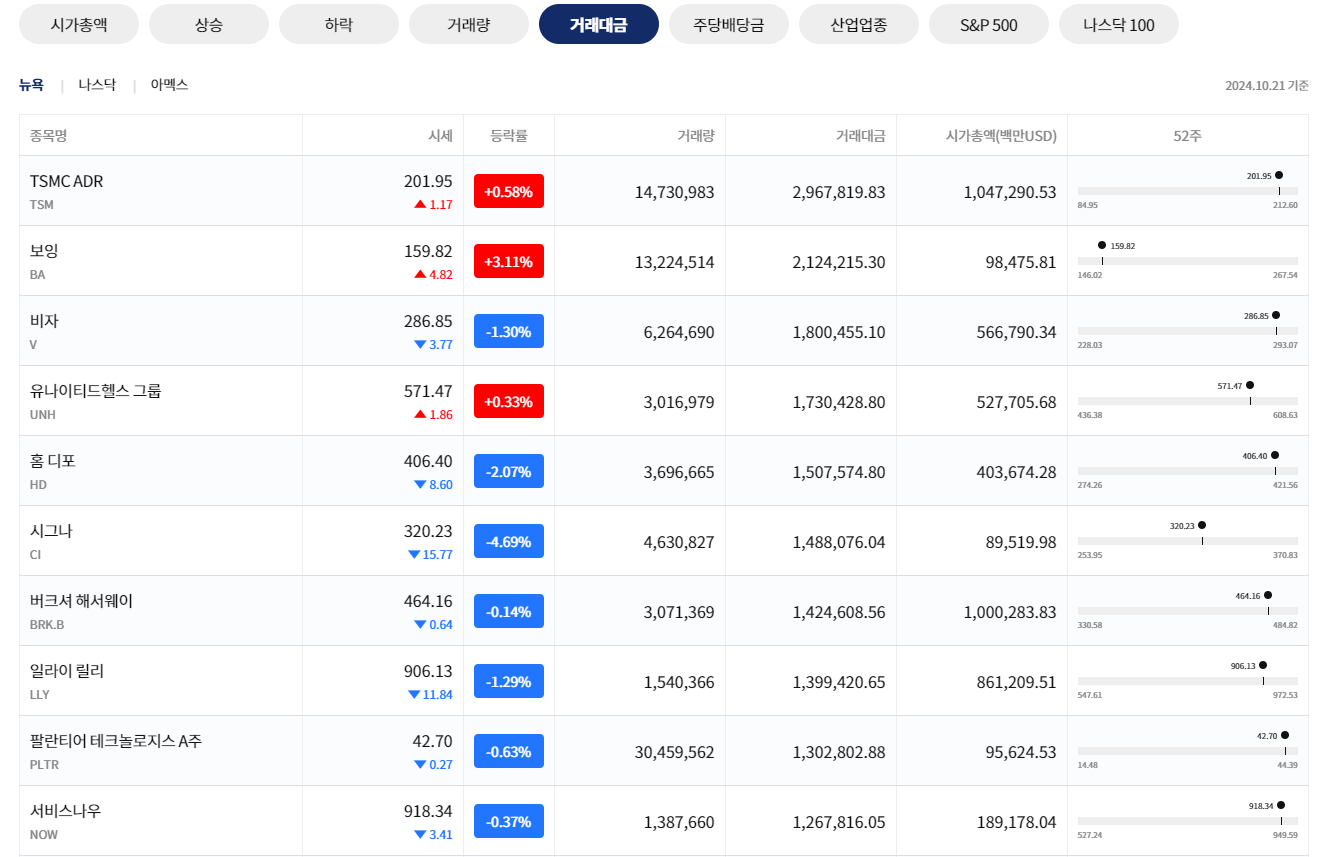Image resolution: width=1324 pixels, height=857 pixels.
Task: Click the 시가총액(백만USD) column header
Action: tap(1001, 135)
